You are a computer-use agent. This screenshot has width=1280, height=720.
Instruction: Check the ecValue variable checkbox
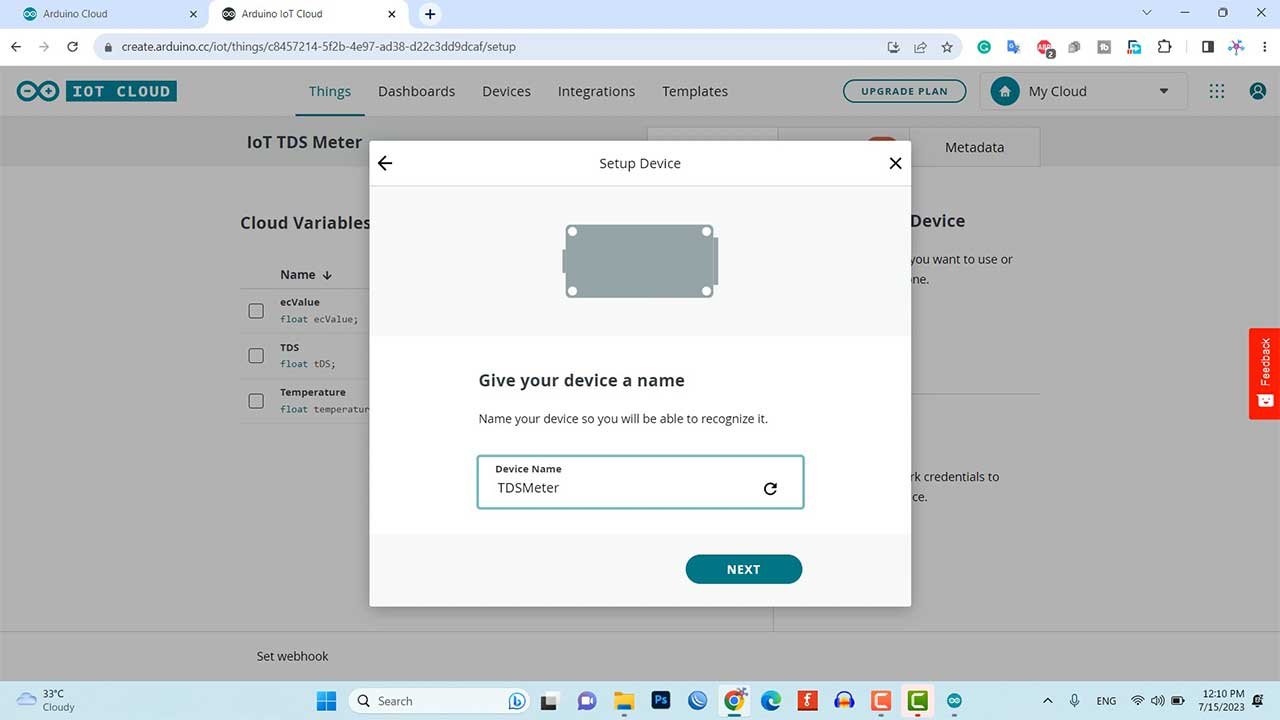coord(256,311)
